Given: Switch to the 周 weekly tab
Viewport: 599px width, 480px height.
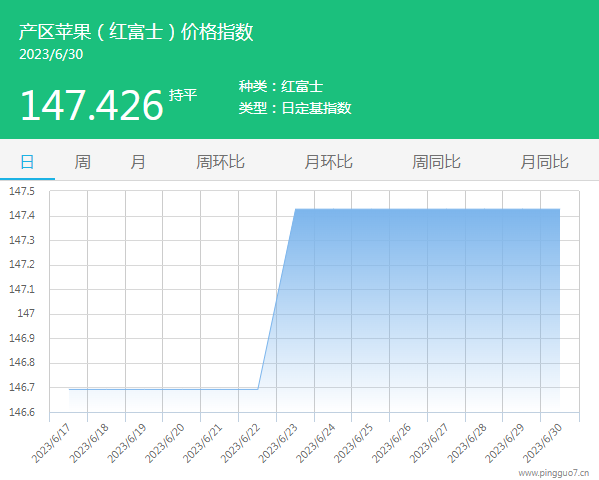Looking at the screenshot, I should 83,162.
